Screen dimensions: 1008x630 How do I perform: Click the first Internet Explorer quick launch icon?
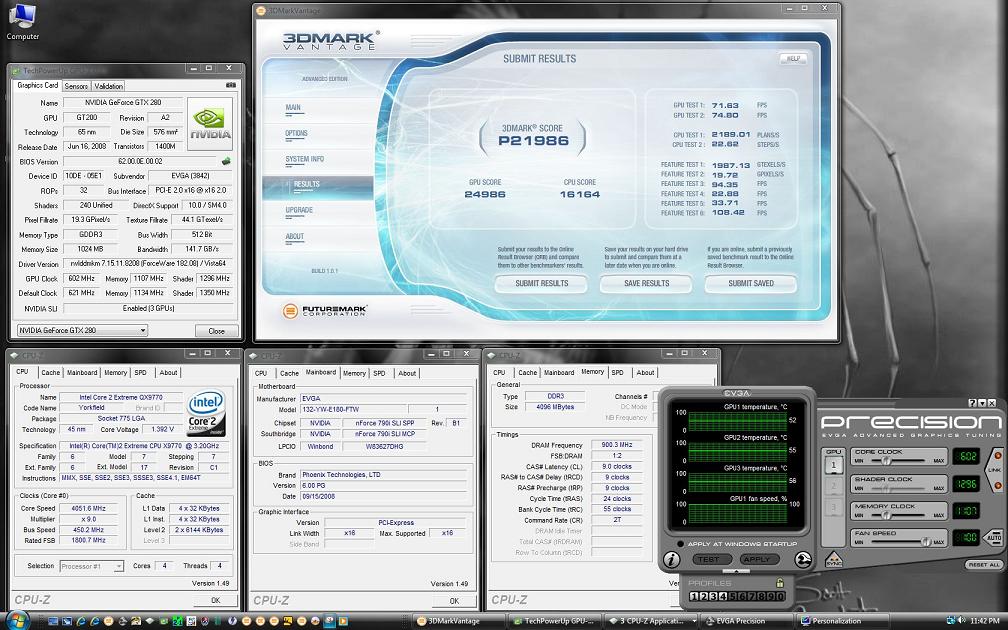point(81,621)
